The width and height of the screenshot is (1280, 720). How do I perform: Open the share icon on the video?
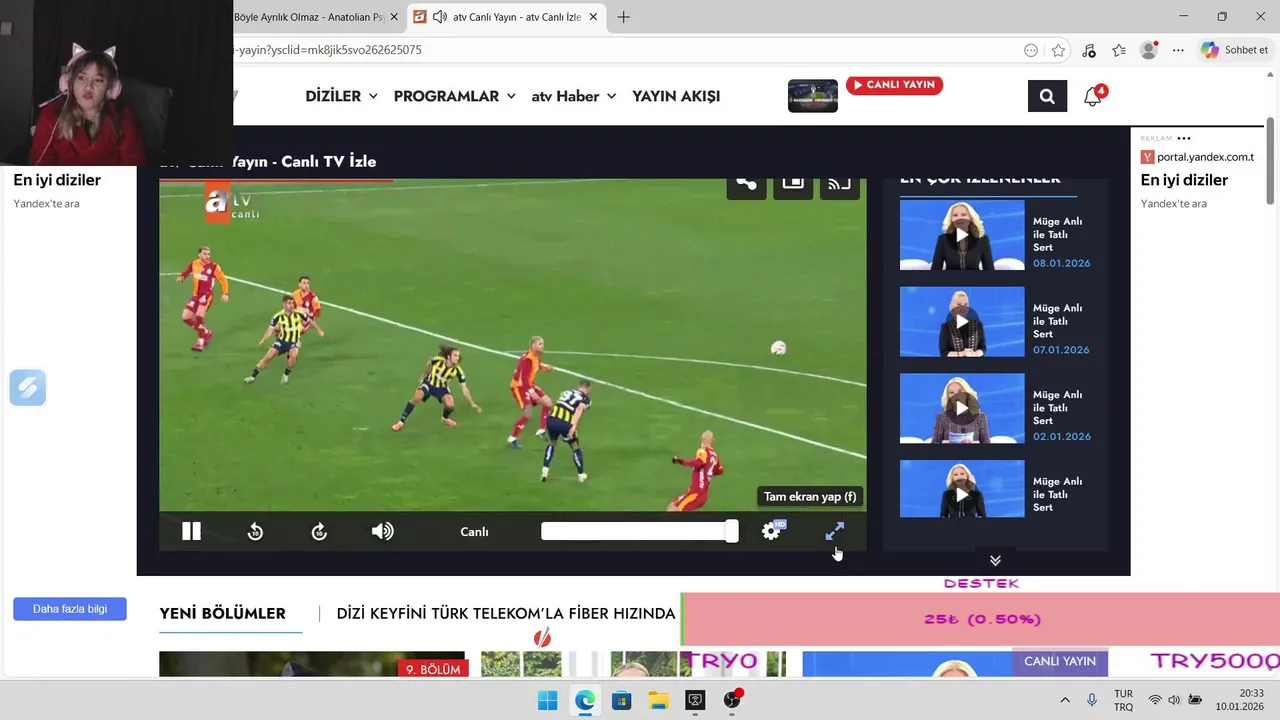pos(746,184)
